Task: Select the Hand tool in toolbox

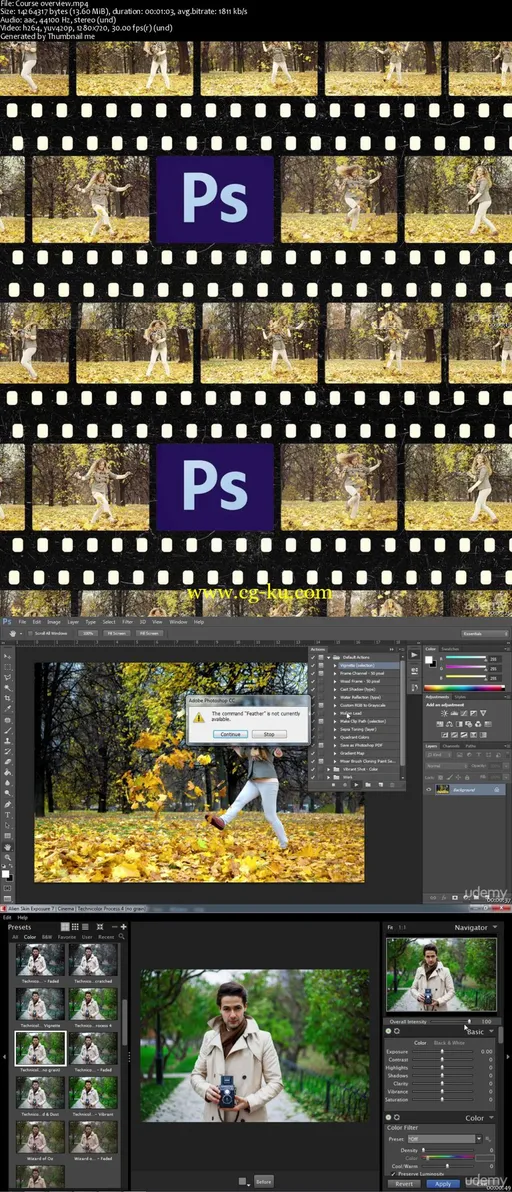Action: [8, 846]
